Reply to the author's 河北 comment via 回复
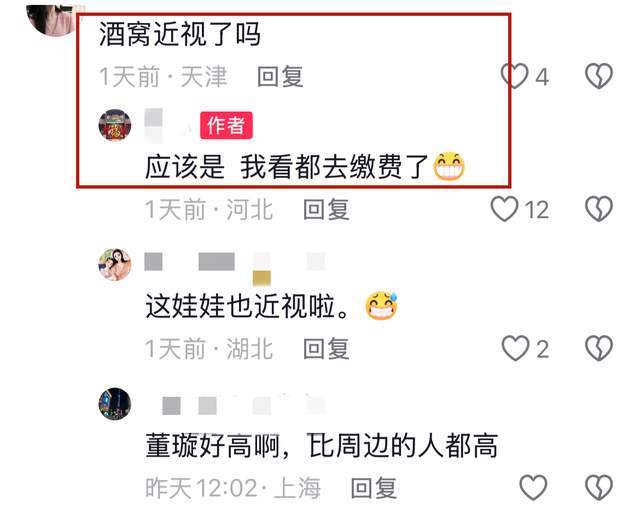The height and width of the screenshot is (516, 640). click(326, 209)
